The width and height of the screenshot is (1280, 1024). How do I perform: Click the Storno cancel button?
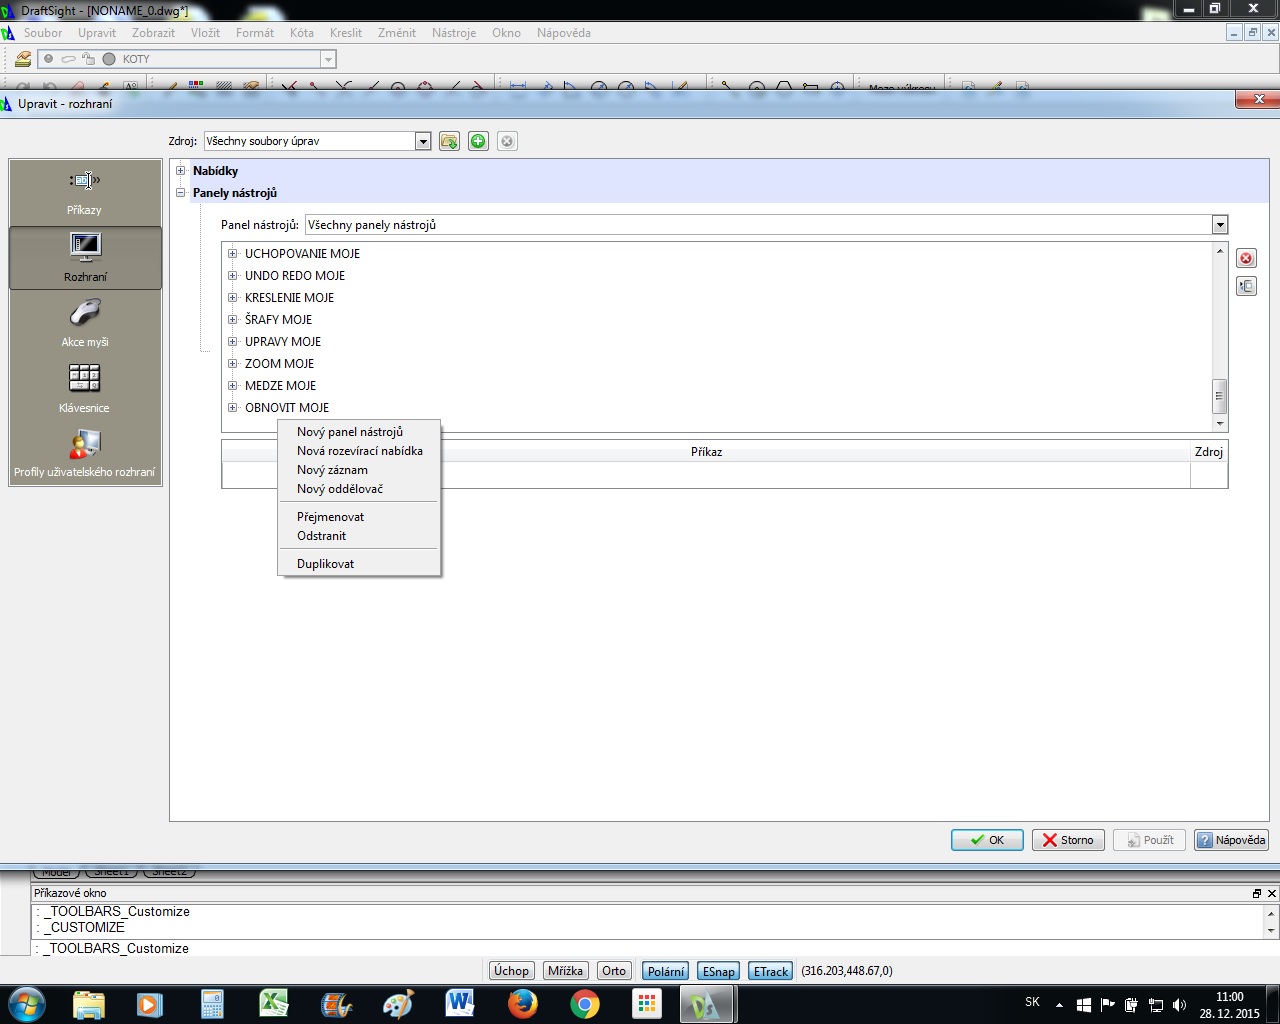(1067, 840)
